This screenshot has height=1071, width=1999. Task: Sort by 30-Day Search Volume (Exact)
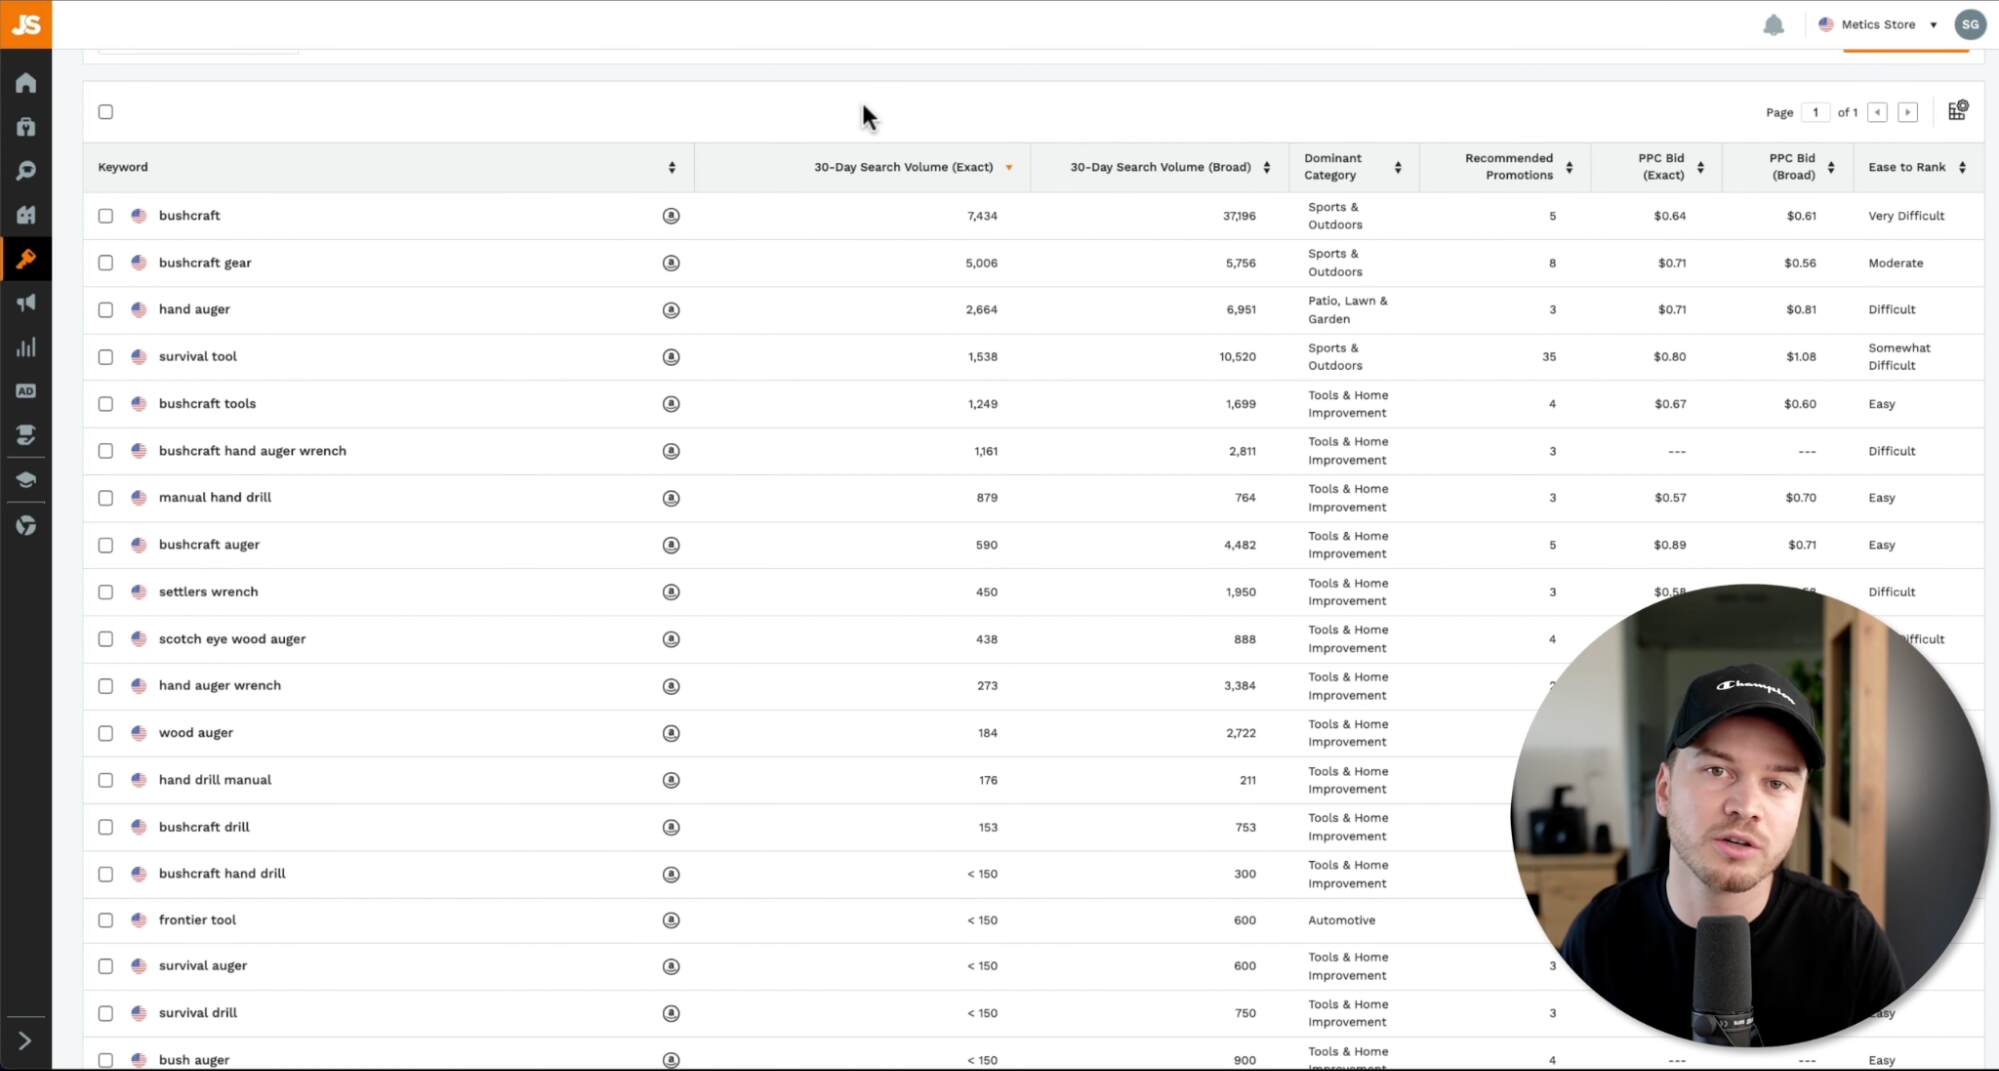pos(1009,168)
